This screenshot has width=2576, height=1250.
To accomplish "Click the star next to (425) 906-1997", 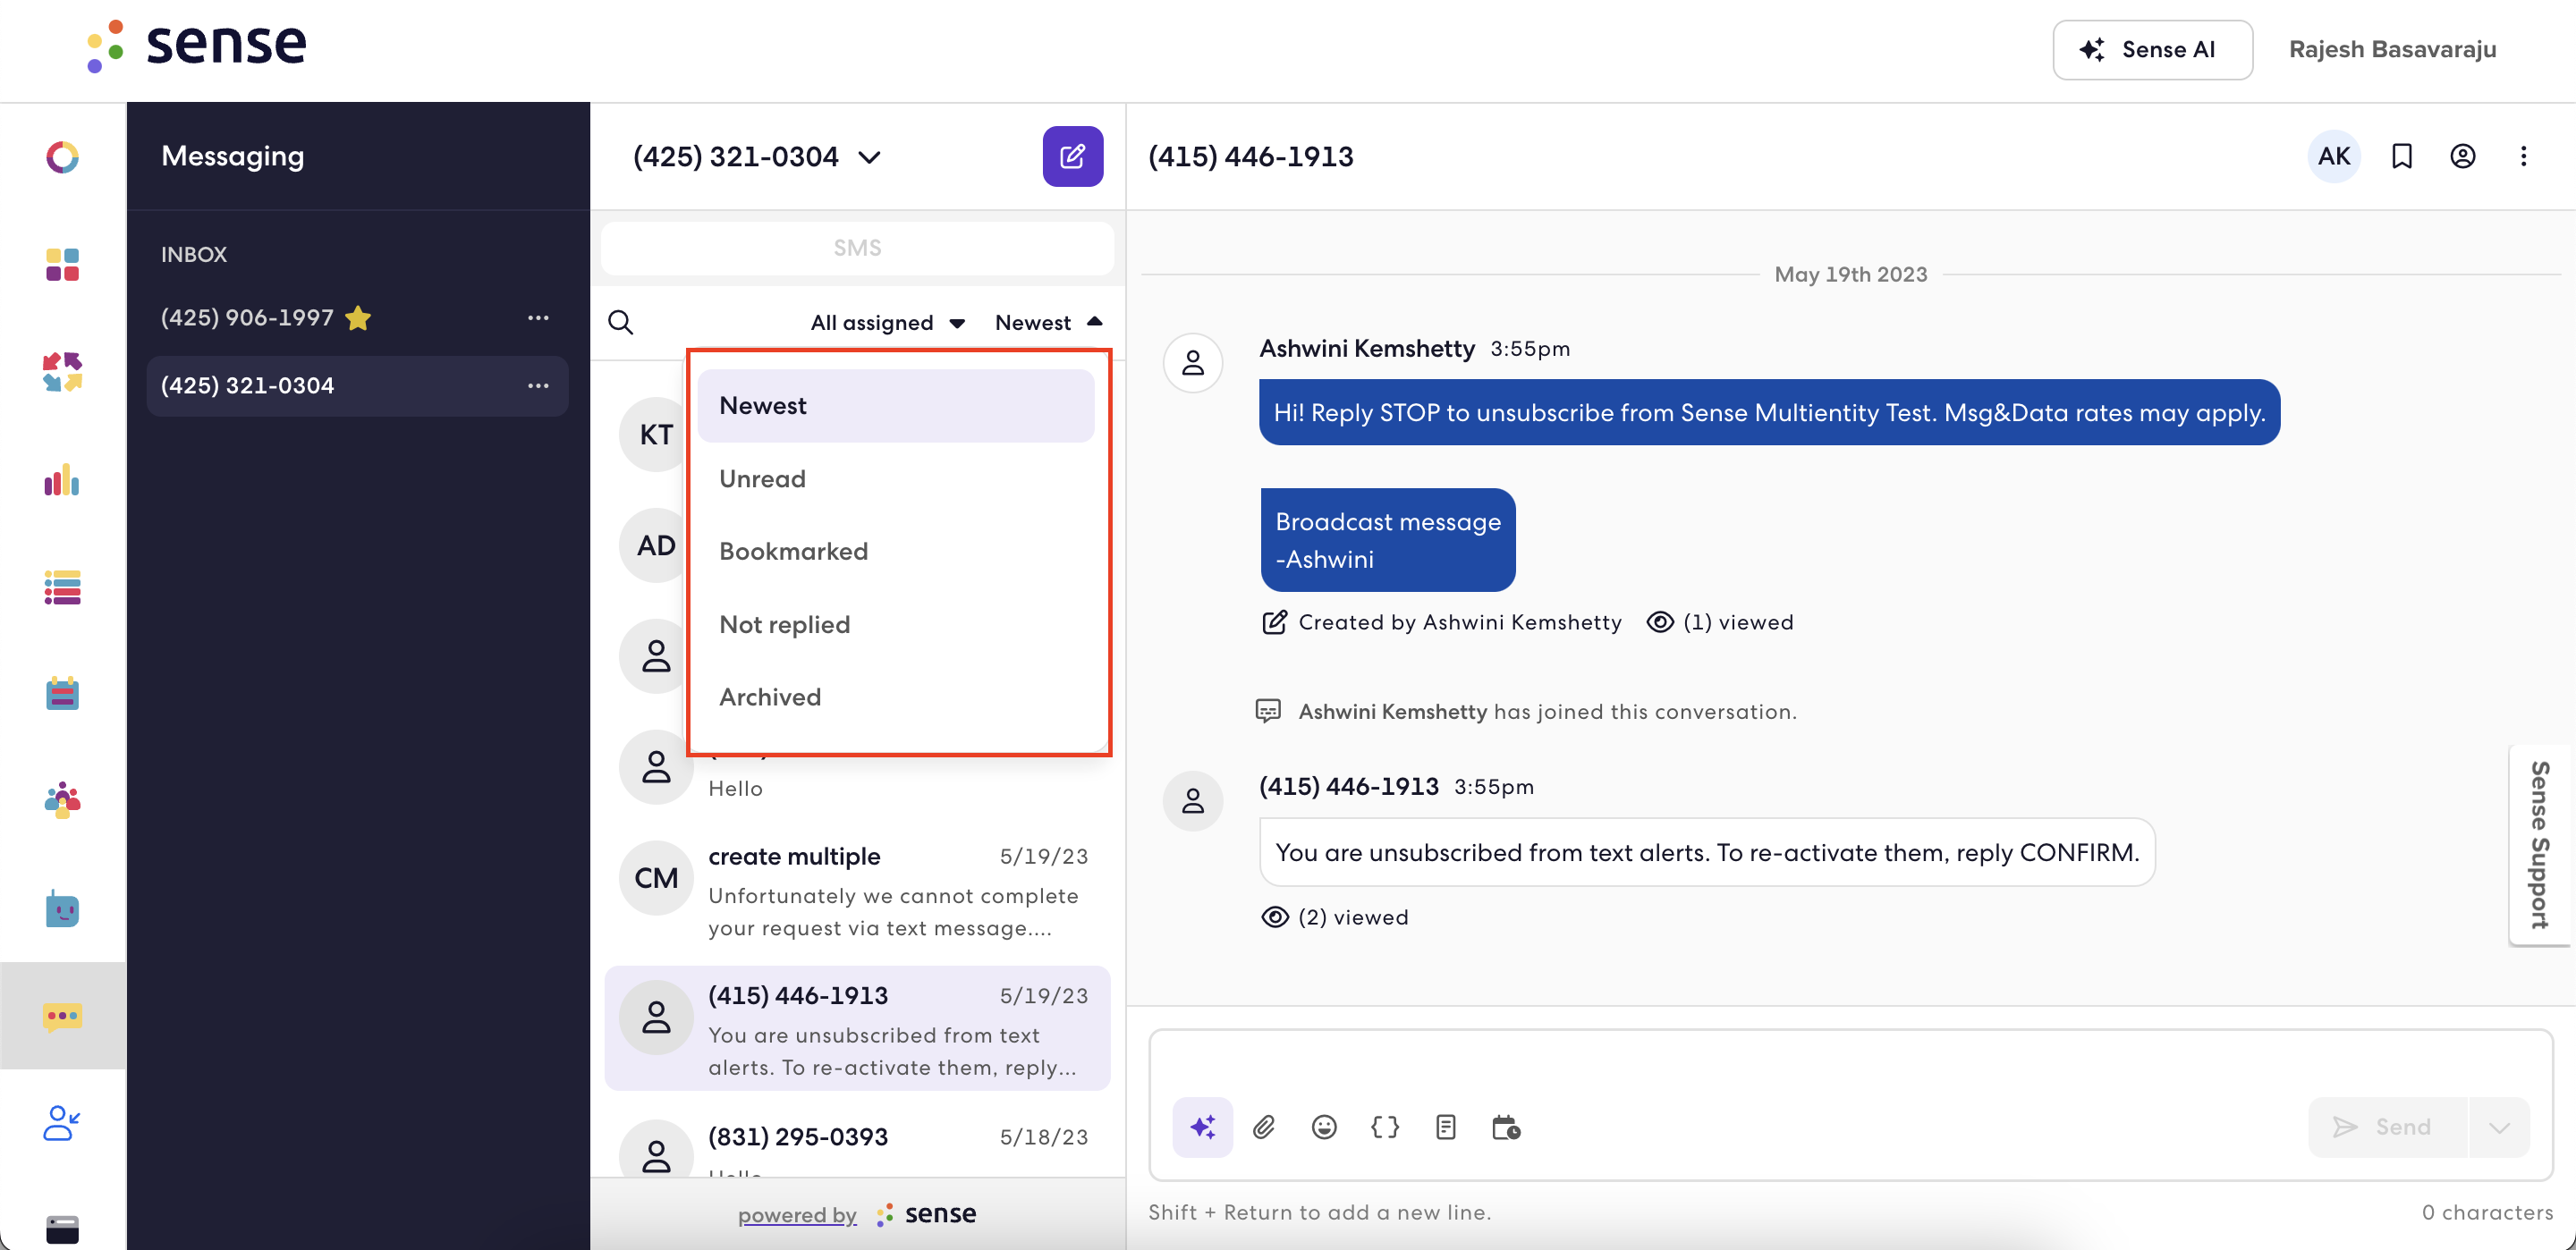I will [x=358, y=318].
